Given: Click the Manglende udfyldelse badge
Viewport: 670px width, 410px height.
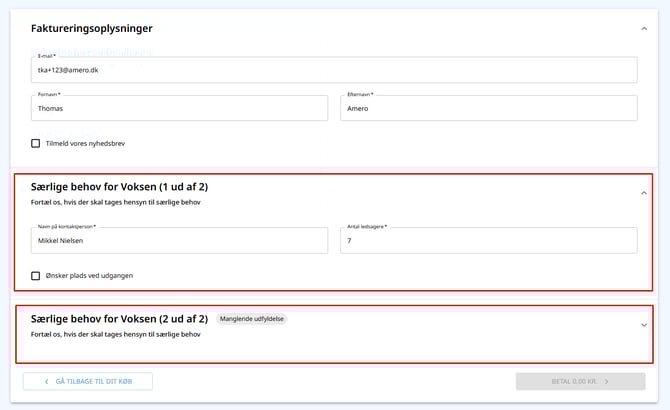Looking at the screenshot, I should pos(251,319).
